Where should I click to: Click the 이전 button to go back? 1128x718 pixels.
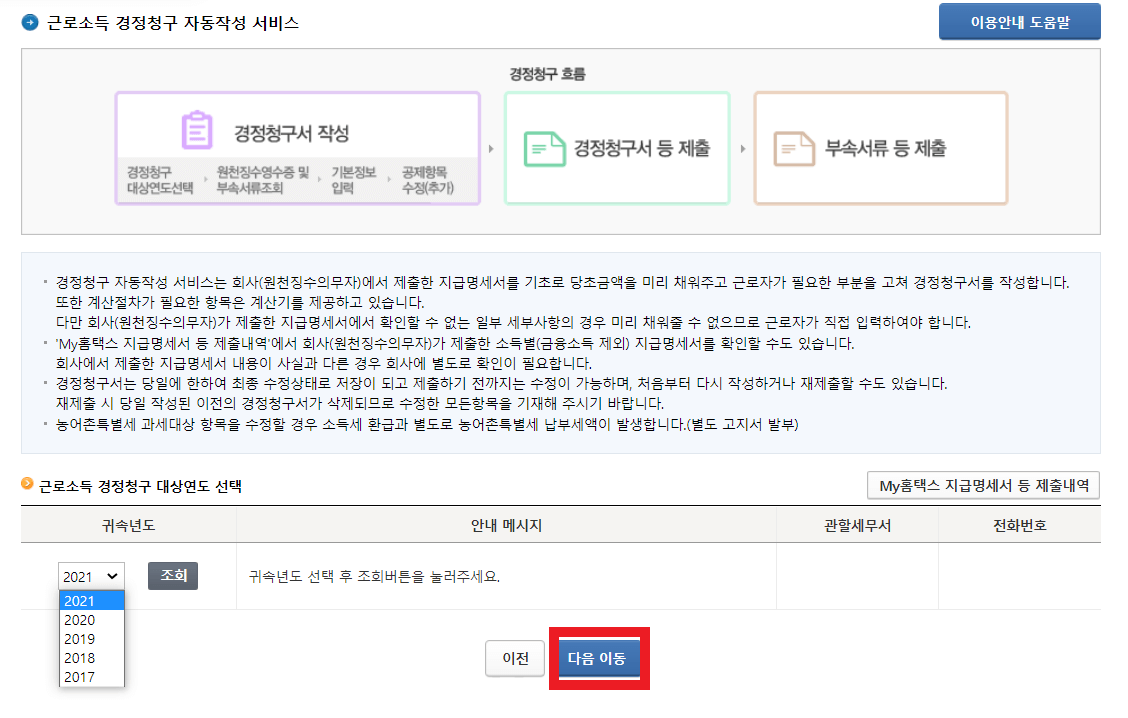point(514,658)
